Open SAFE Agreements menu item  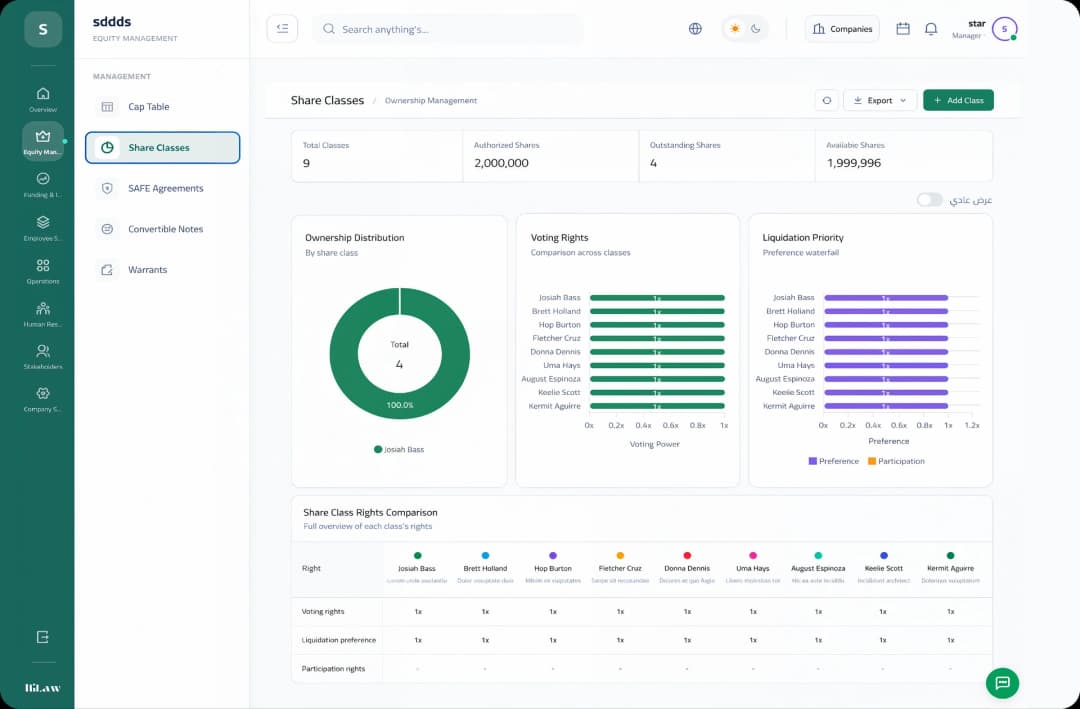click(x=163, y=188)
